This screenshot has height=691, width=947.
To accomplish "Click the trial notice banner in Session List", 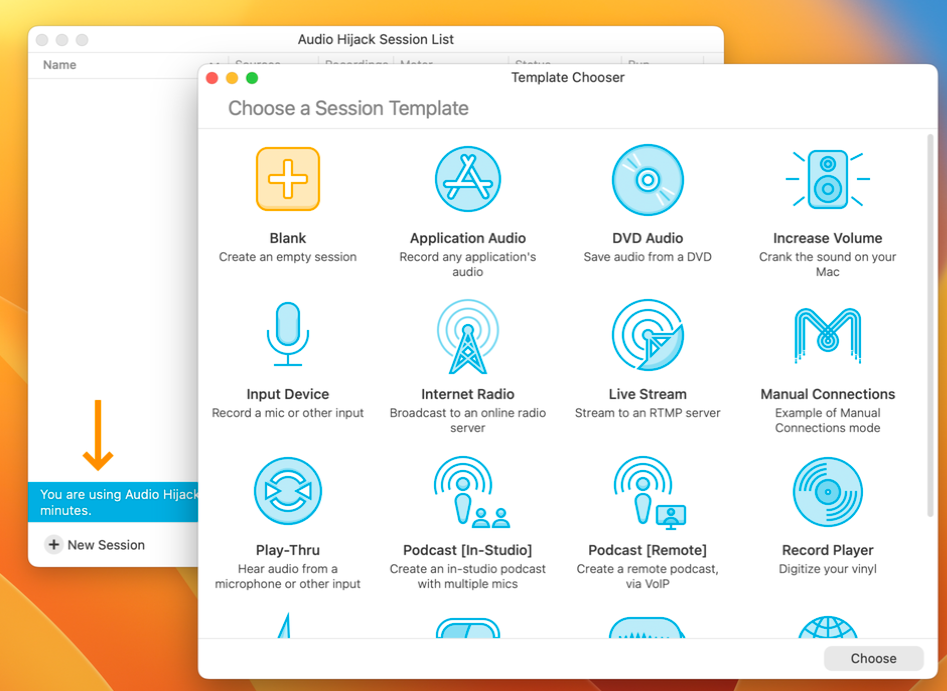I will click(x=113, y=502).
